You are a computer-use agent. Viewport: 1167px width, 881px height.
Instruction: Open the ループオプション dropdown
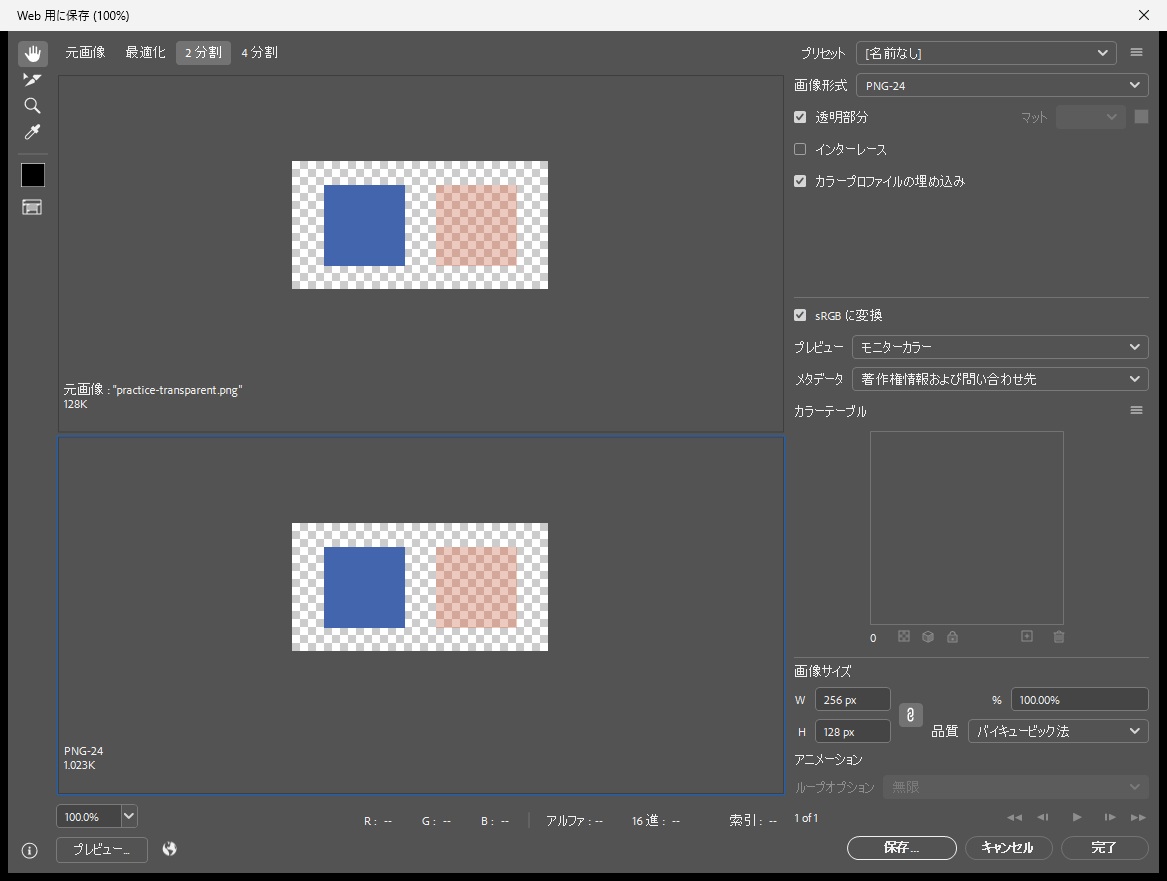click(x=1016, y=787)
